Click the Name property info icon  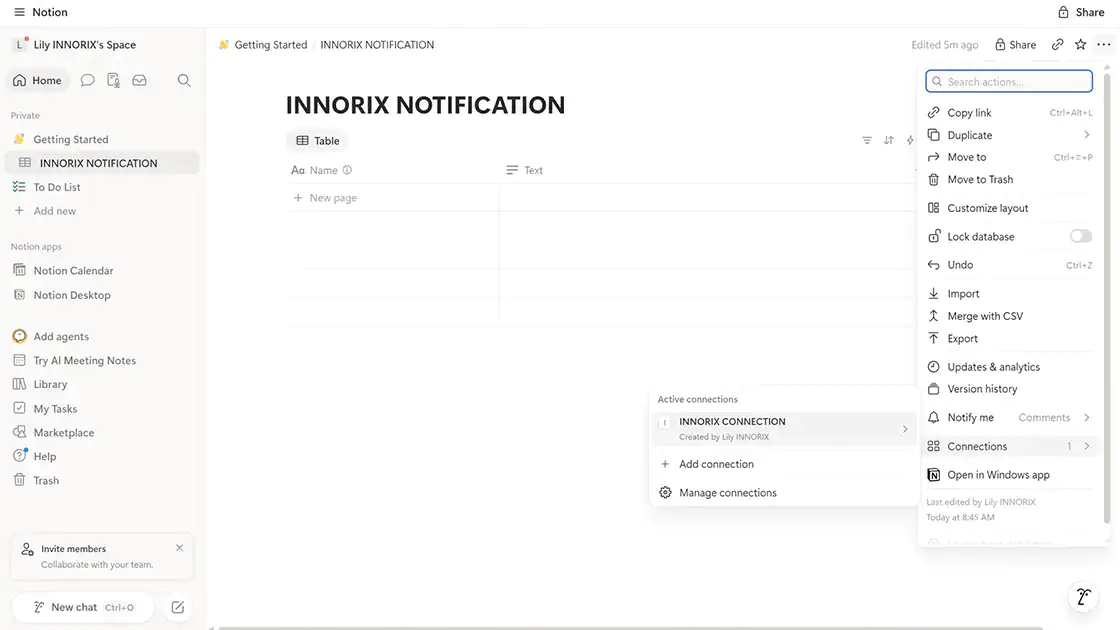tap(347, 170)
